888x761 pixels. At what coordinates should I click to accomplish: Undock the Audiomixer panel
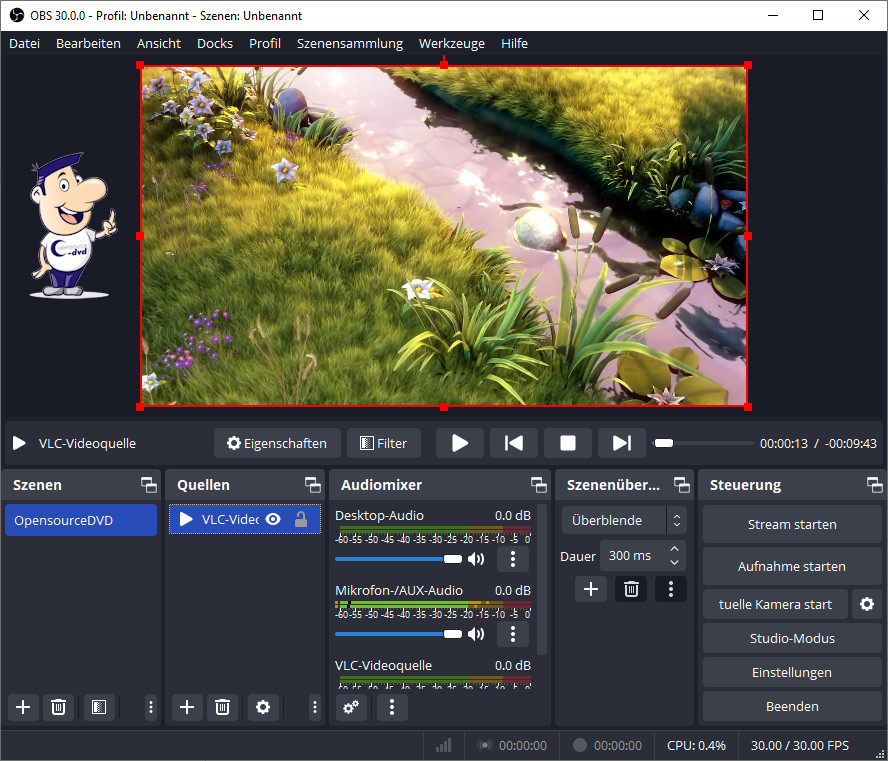[540, 485]
